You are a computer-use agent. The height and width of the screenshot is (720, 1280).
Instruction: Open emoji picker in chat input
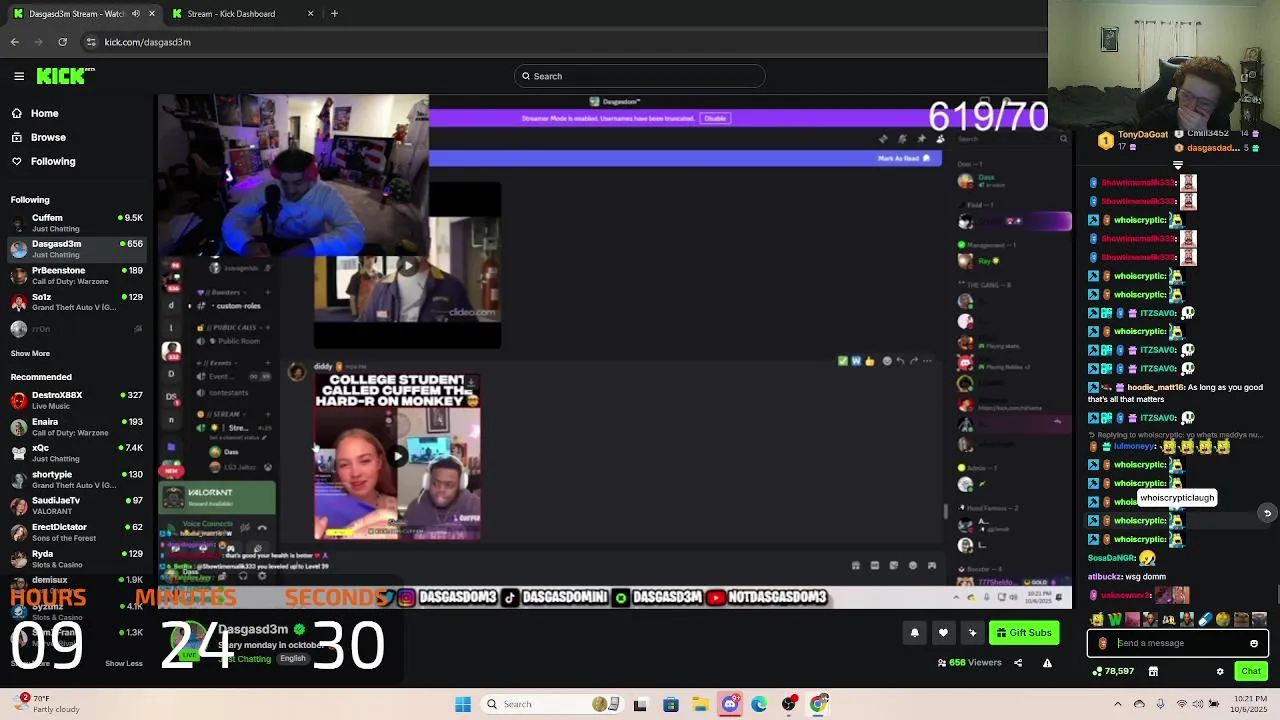coord(1254,643)
